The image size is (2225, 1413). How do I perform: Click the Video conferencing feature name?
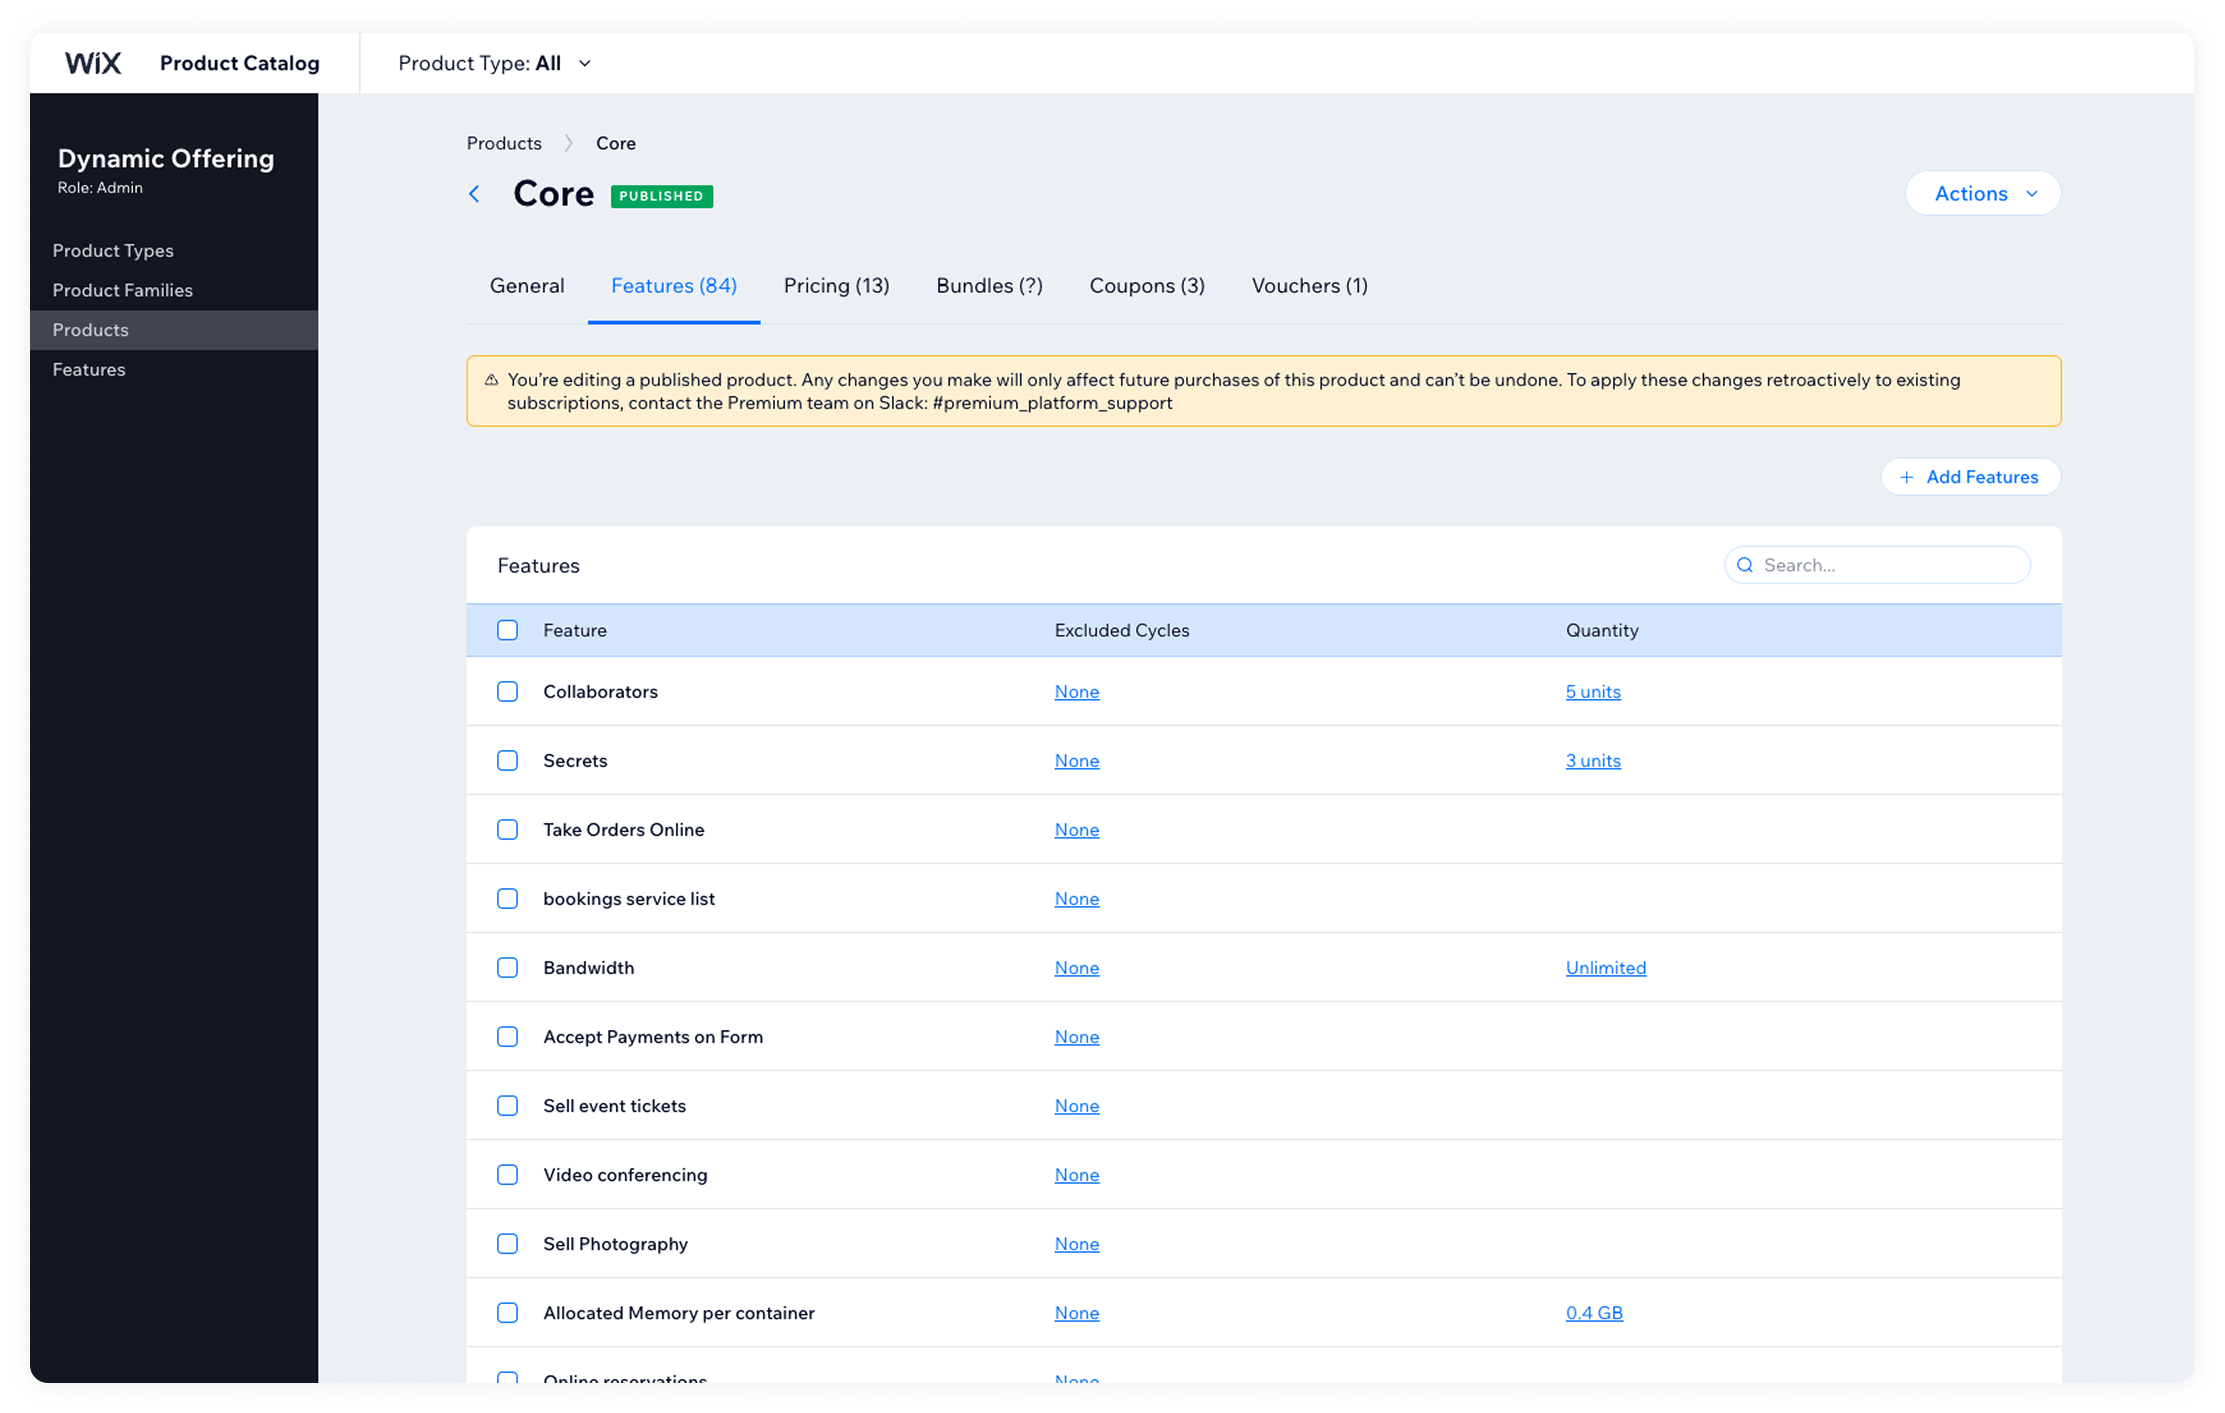[x=625, y=1174]
